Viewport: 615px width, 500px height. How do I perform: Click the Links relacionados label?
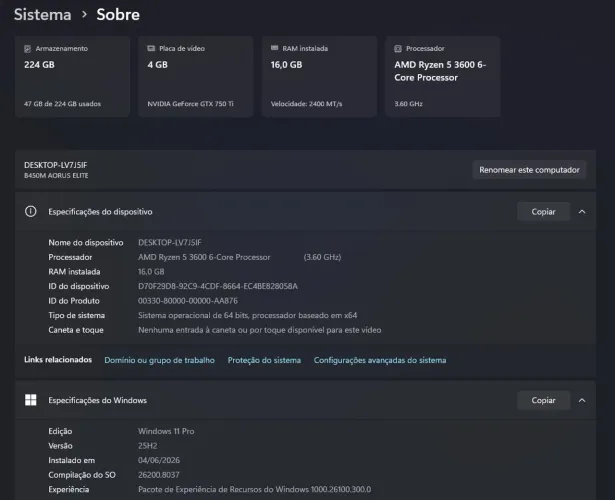(58, 360)
